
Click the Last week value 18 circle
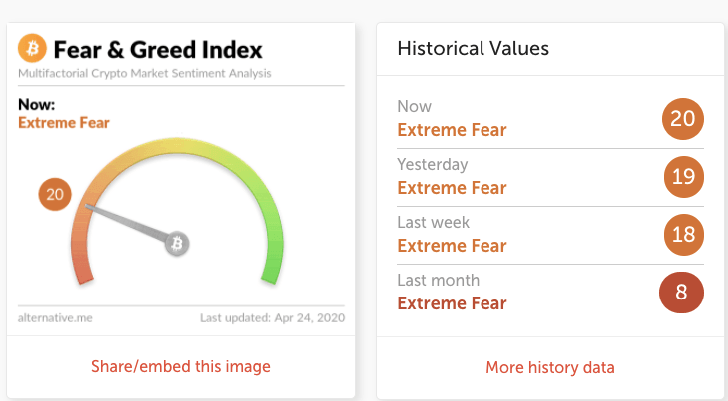click(x=682, y=236)
